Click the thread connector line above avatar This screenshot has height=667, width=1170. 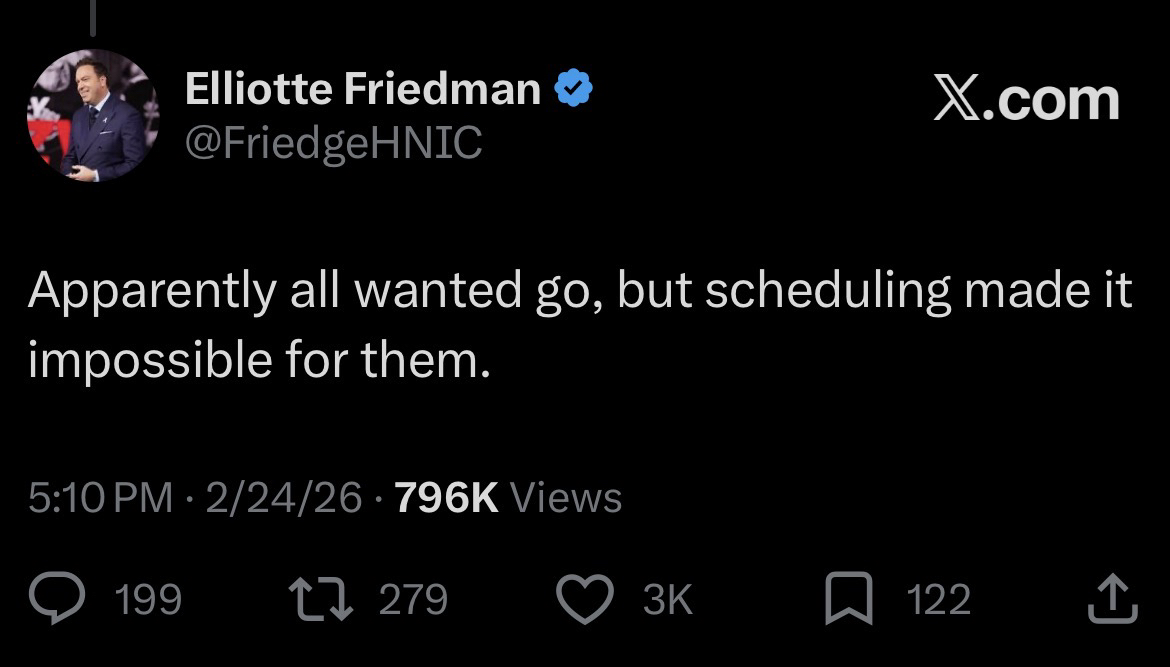(x=92, y=18)
